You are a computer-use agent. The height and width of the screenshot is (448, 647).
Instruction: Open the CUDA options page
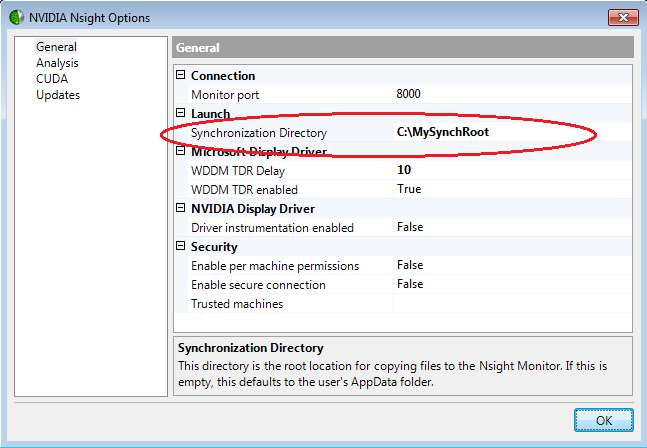click(x=52, y=79)
